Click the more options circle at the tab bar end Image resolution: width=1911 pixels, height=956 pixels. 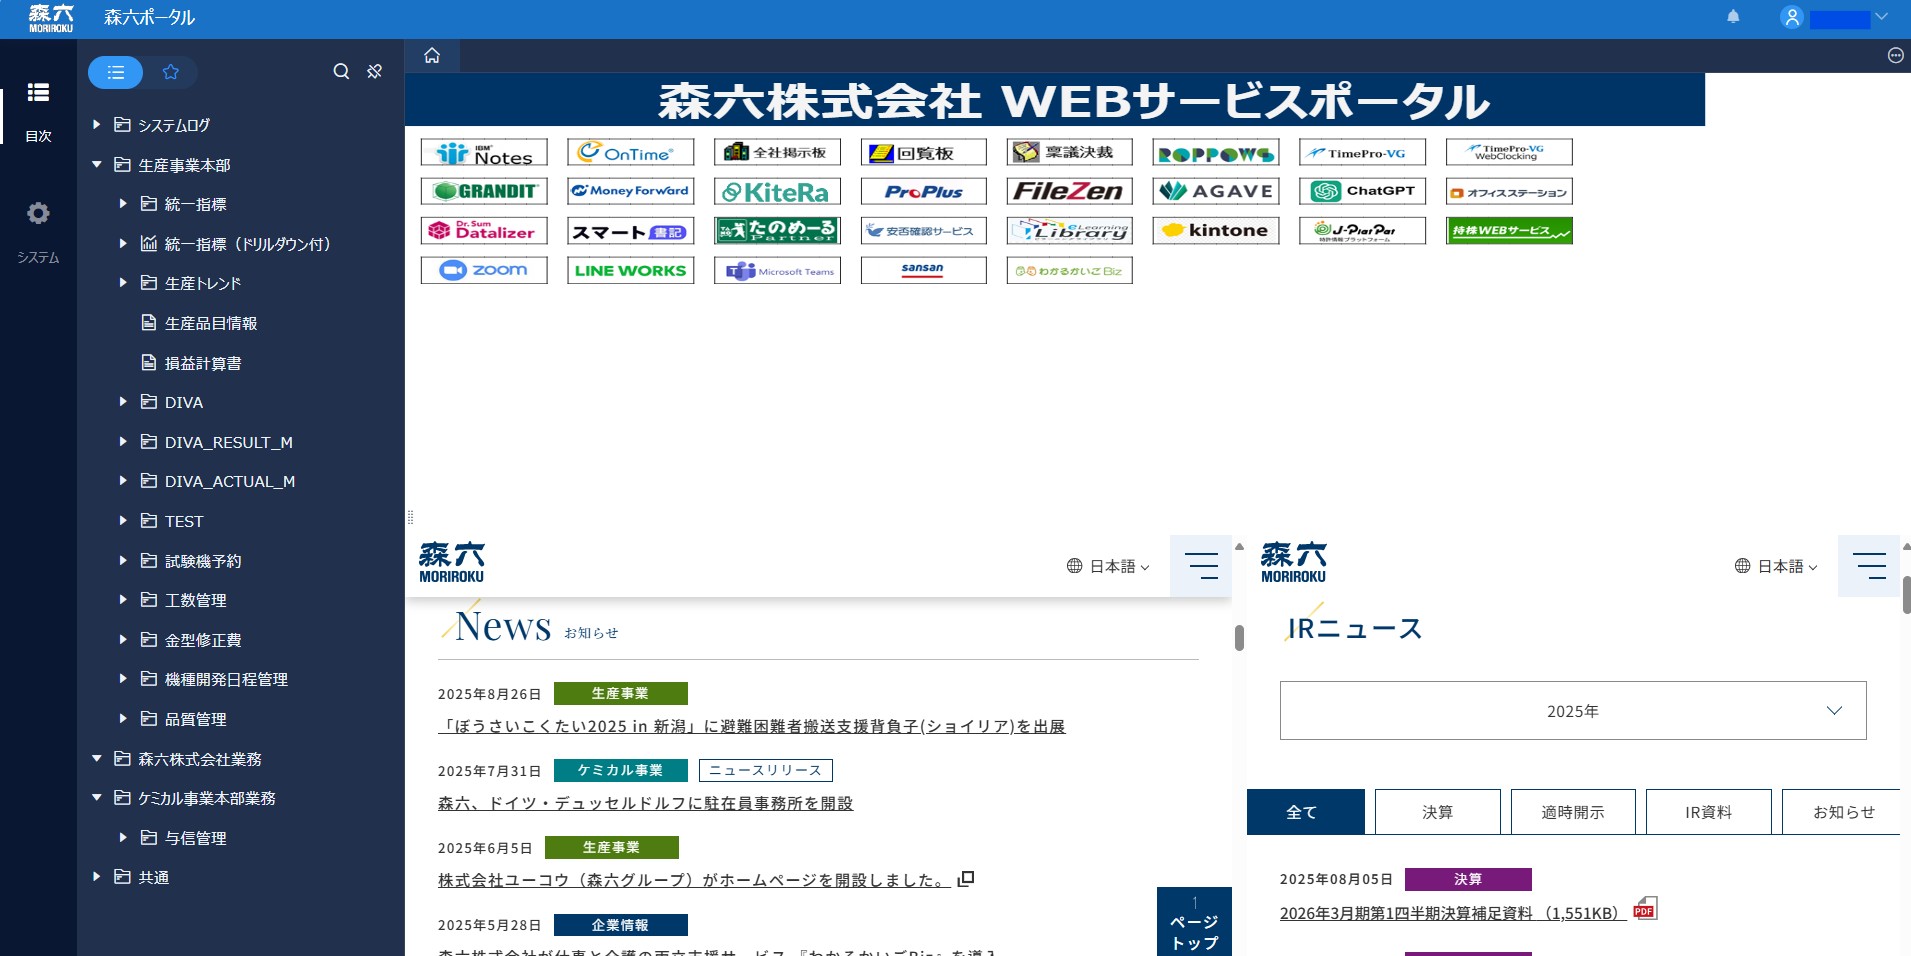pyautogui.click(x=1895, y=56)
